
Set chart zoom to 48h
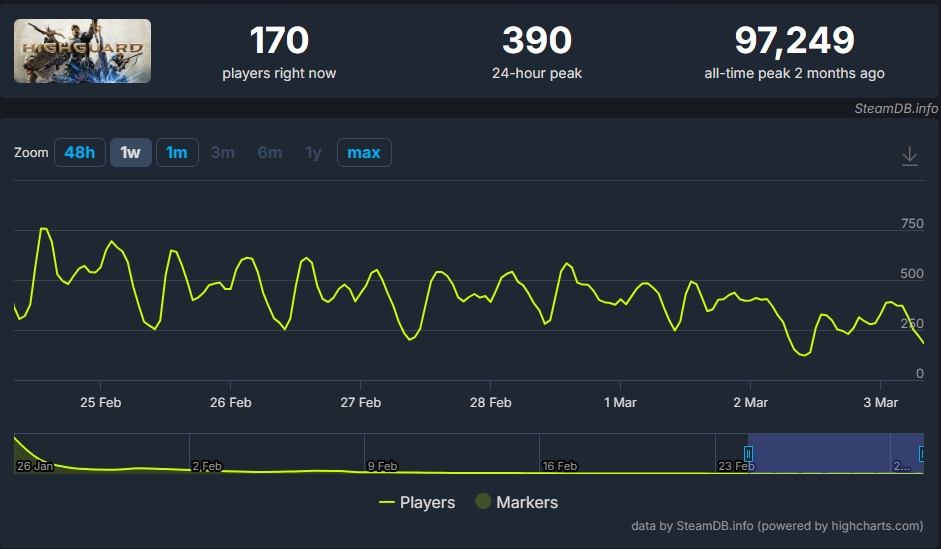[80, 152]
